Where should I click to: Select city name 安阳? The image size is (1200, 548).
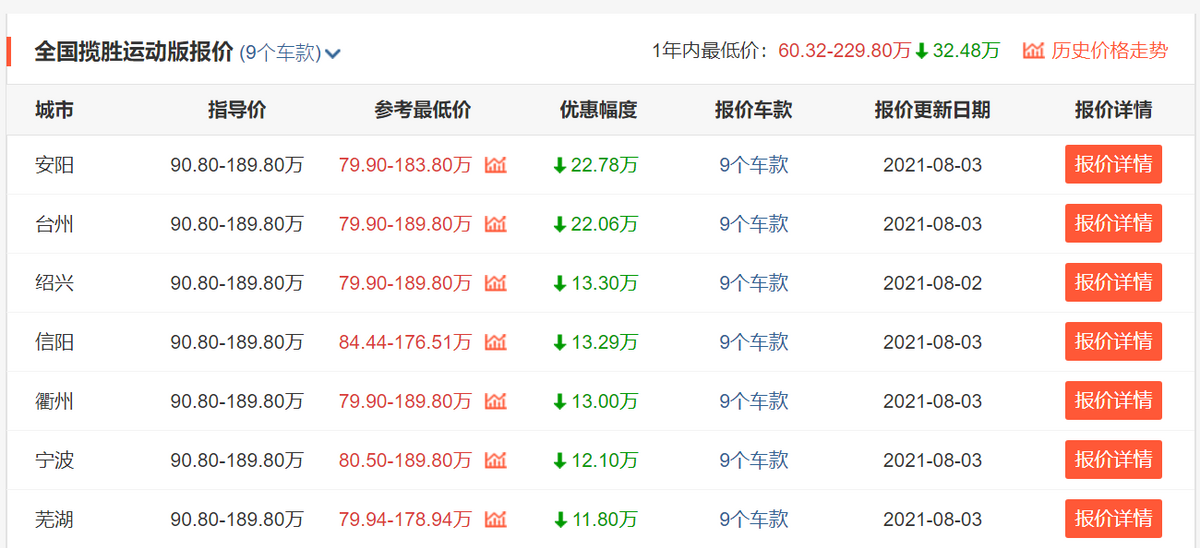[x=54, y=165]
